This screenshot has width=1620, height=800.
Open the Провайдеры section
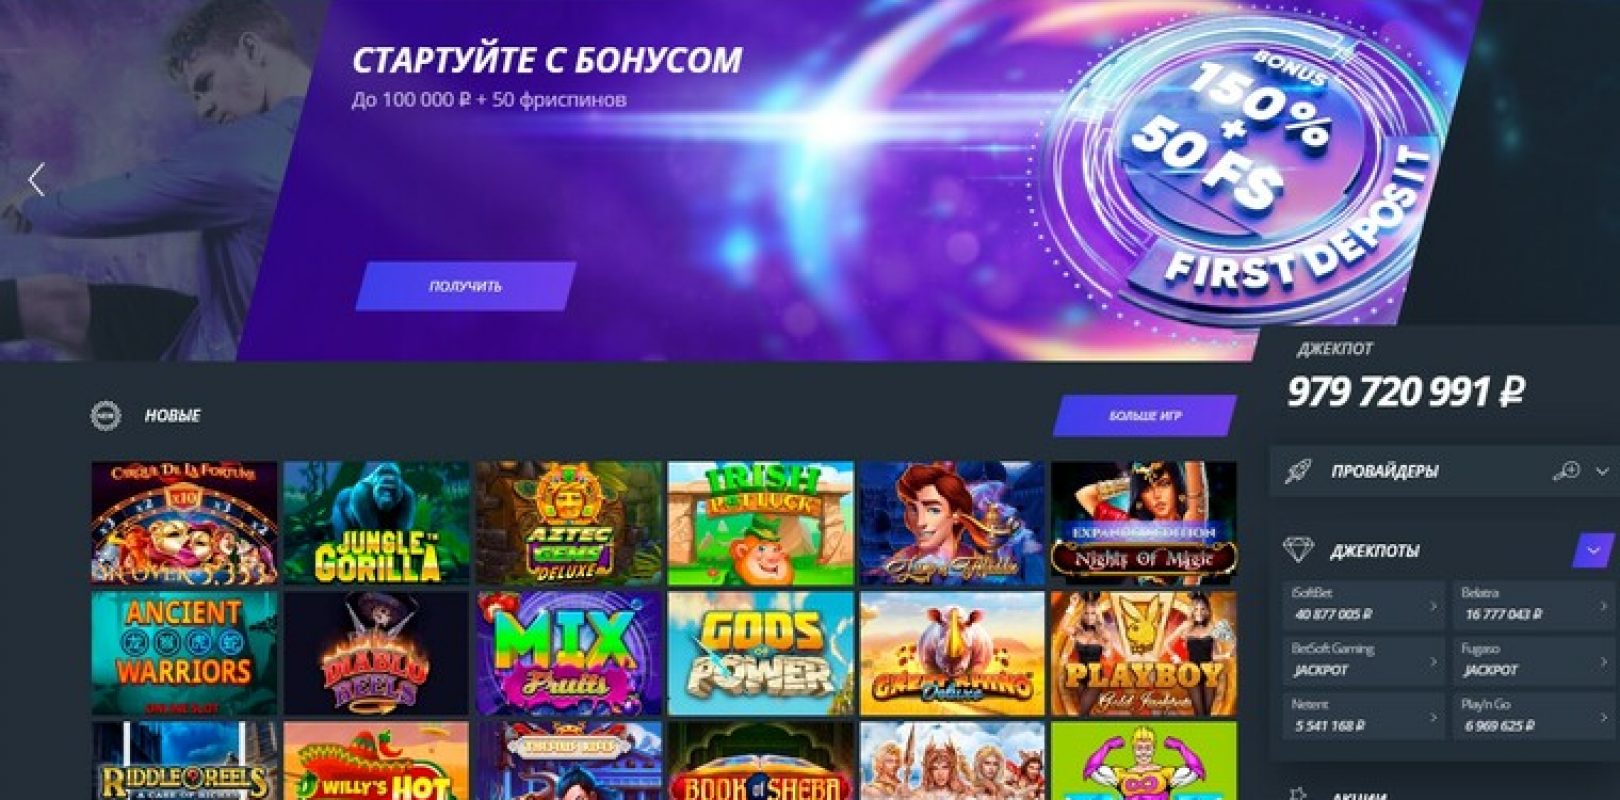tap(1384, 471)
